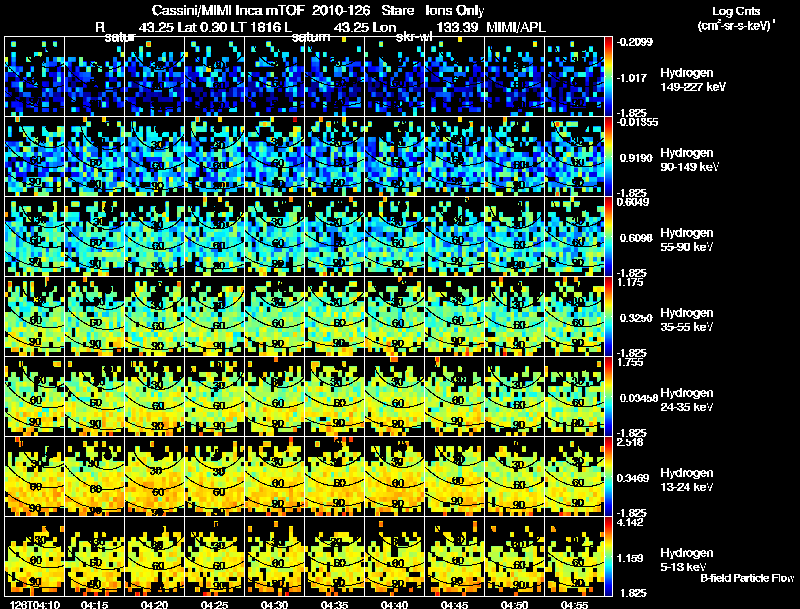The width and height of the screenshot is (800, 609).
Task: Click the (cm²-sr-s-keV) units label
Action: (x=737, y=25)
